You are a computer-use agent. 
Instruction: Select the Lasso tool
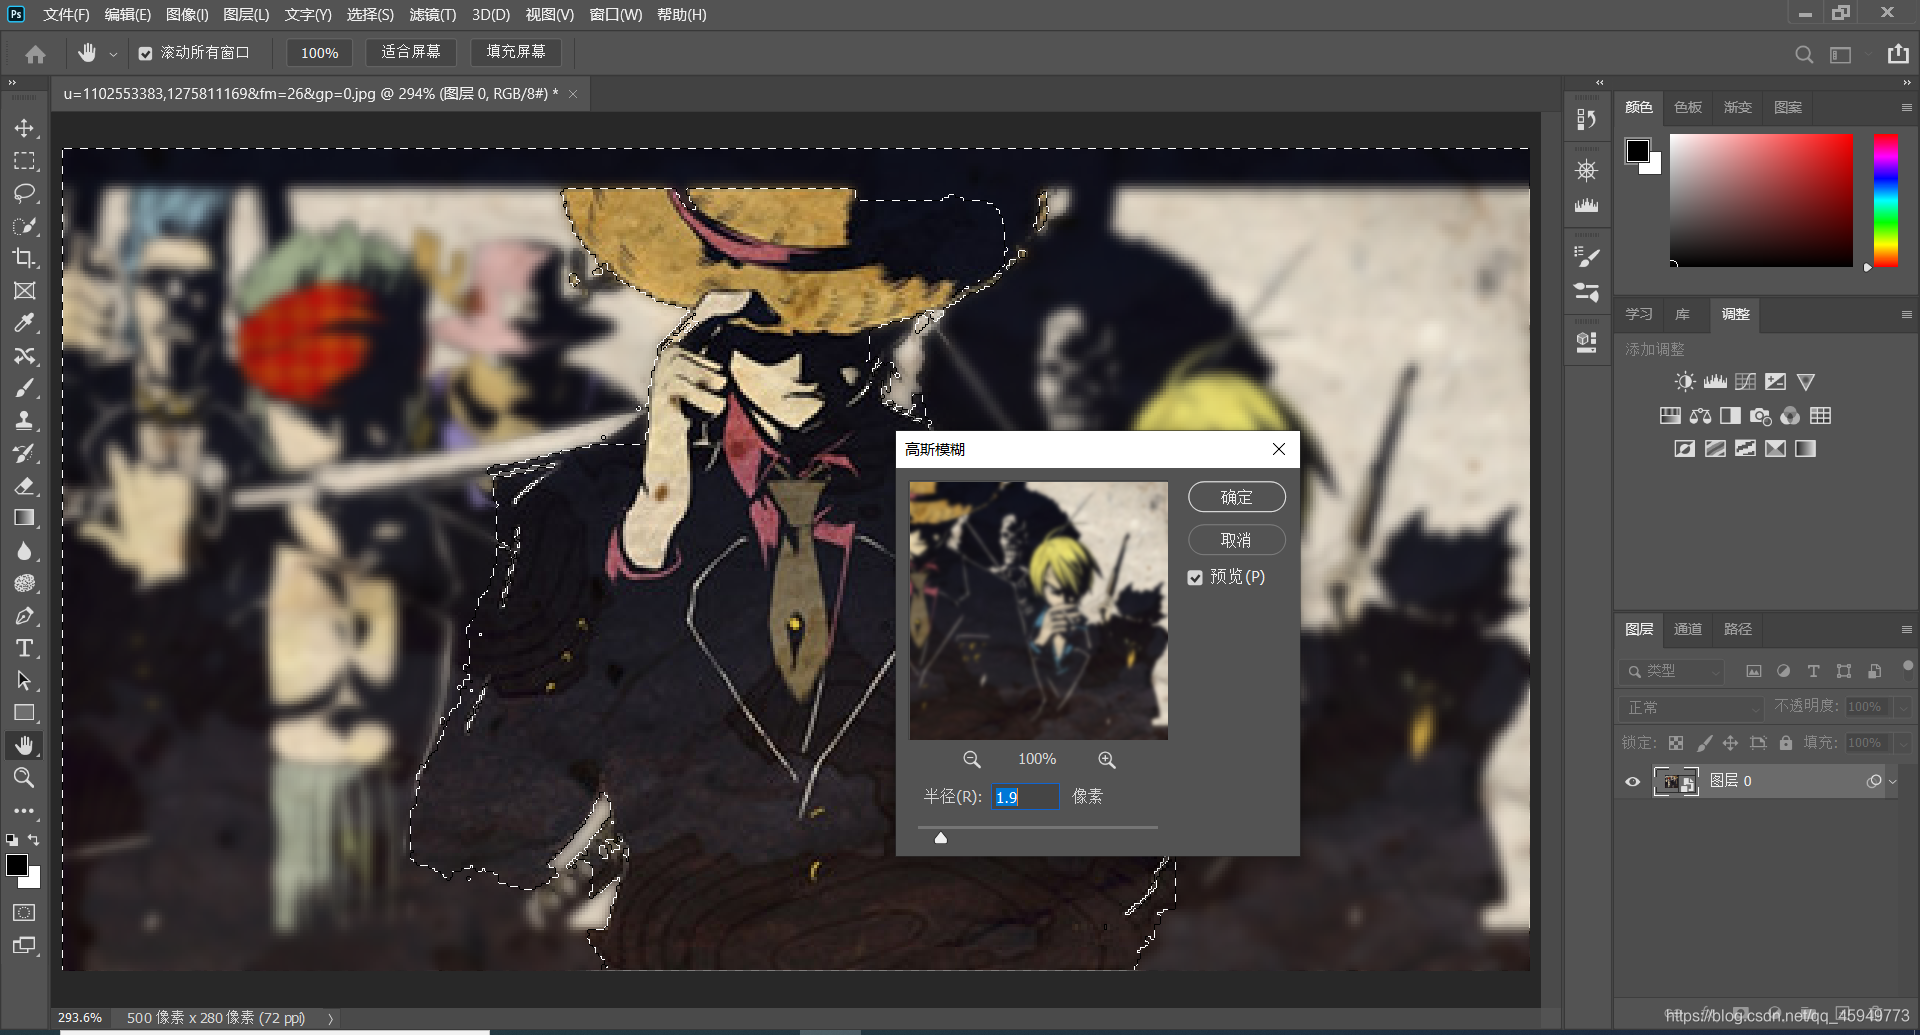(x=24, y=193)
